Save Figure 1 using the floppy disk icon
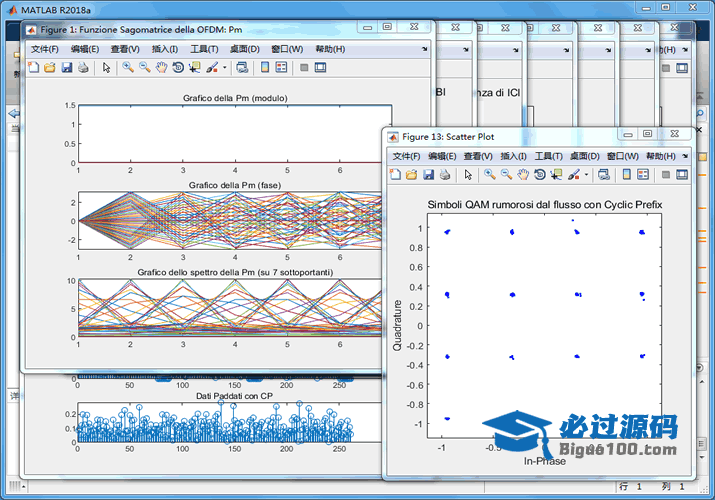 [66, 67]
